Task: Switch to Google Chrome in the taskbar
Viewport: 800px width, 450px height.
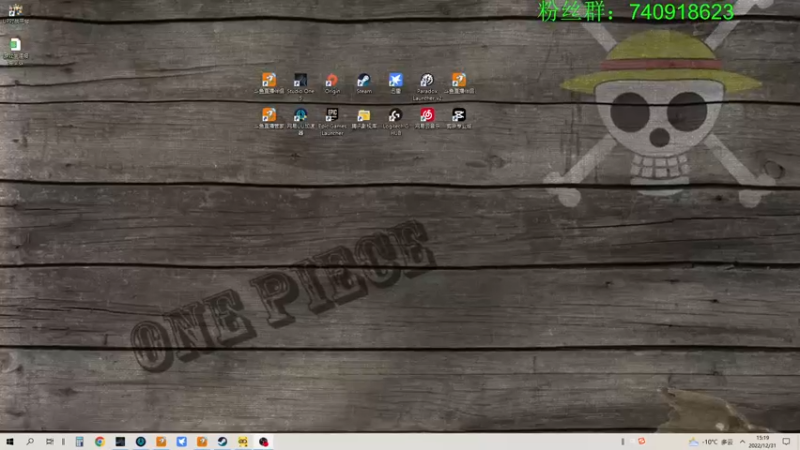Action: coord(100,441)
